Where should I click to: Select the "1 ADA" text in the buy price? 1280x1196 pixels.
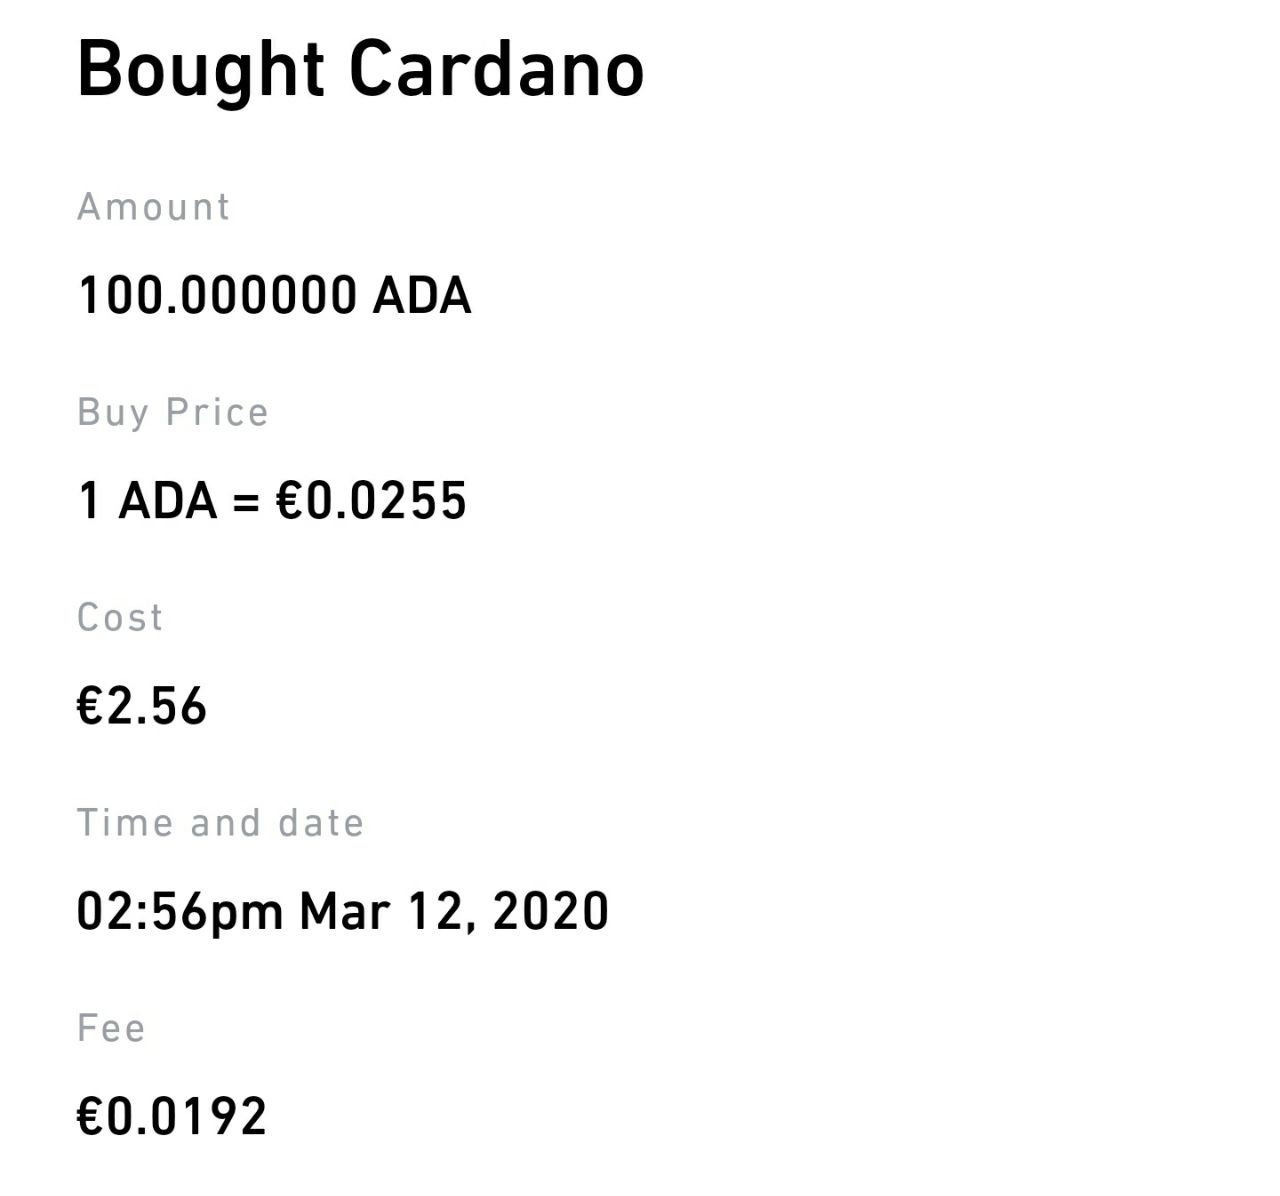(x=147, y=500)
